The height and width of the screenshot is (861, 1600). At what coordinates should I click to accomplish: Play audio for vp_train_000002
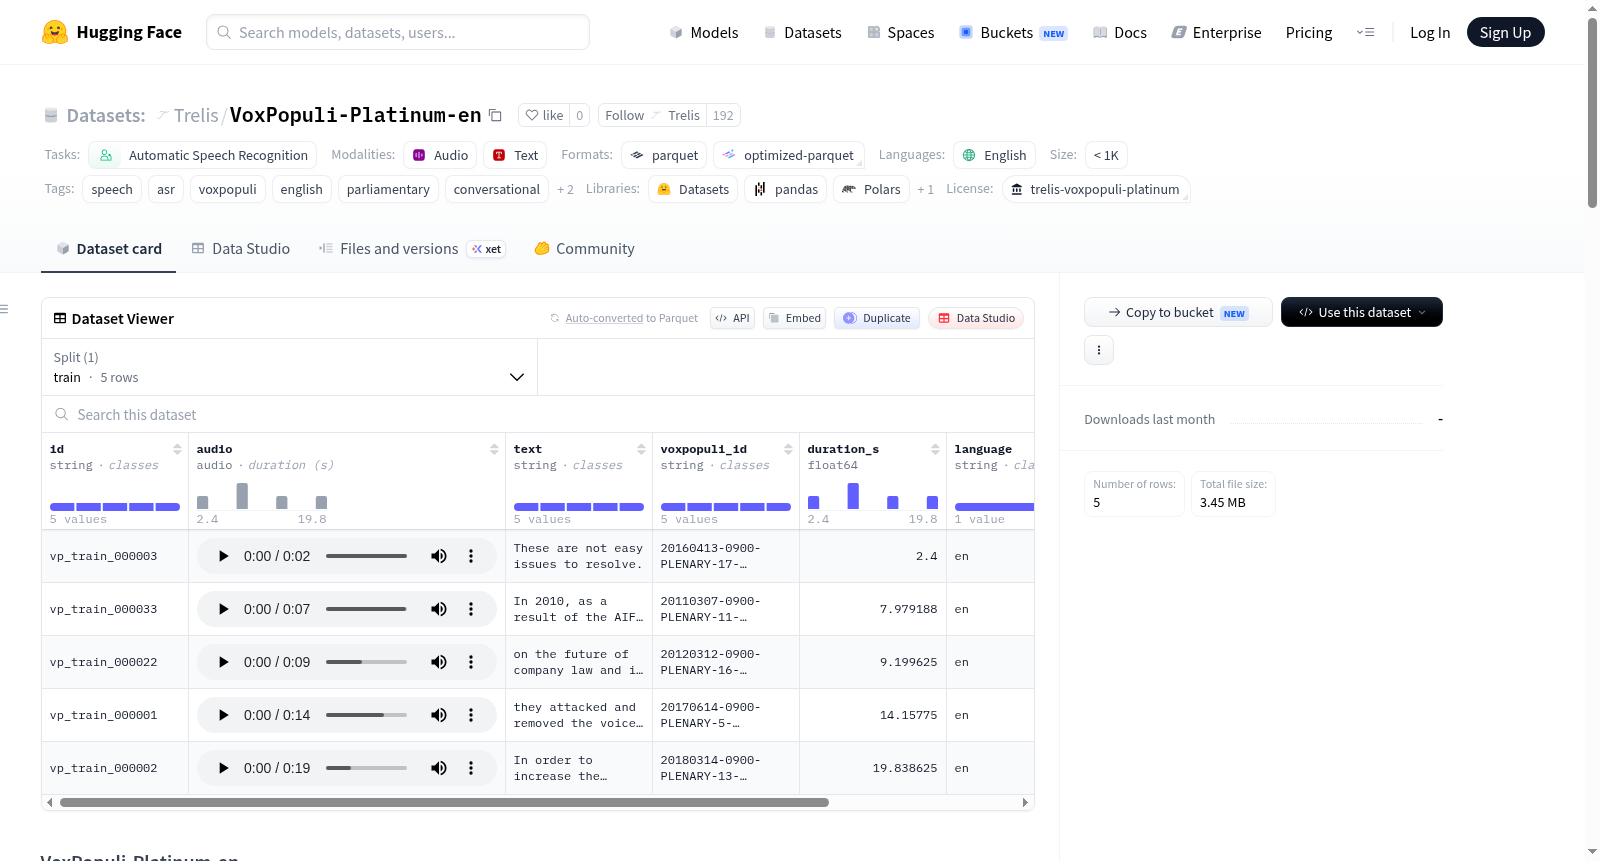click(223, 768)
